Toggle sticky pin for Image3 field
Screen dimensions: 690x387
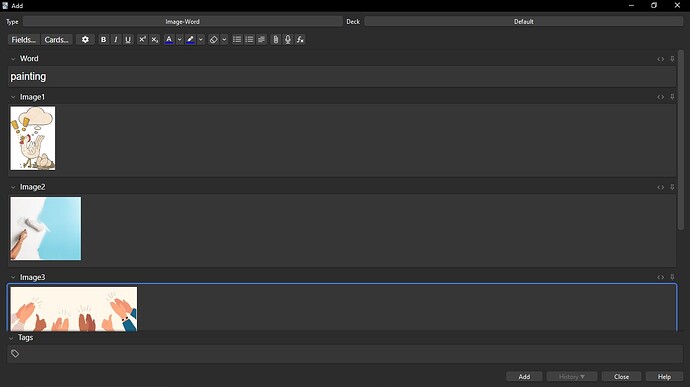click(x=672, y=277)
